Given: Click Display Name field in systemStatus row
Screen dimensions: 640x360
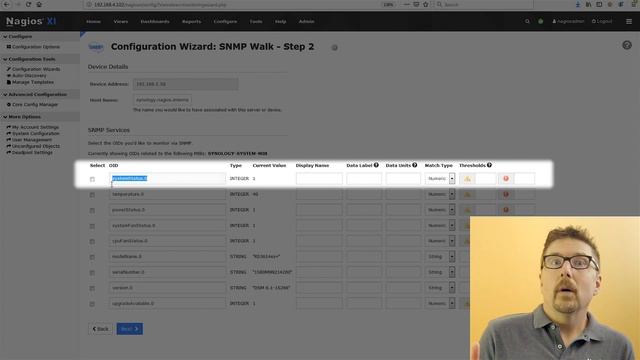Looking at the screenshot, I should pos(319,178).
